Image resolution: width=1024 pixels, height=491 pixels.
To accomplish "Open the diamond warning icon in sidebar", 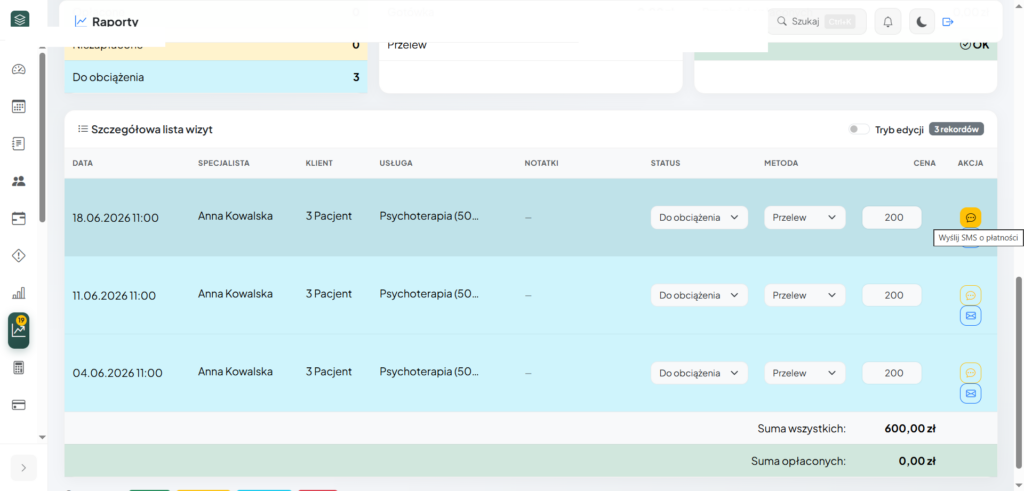I will click(19, 256).
